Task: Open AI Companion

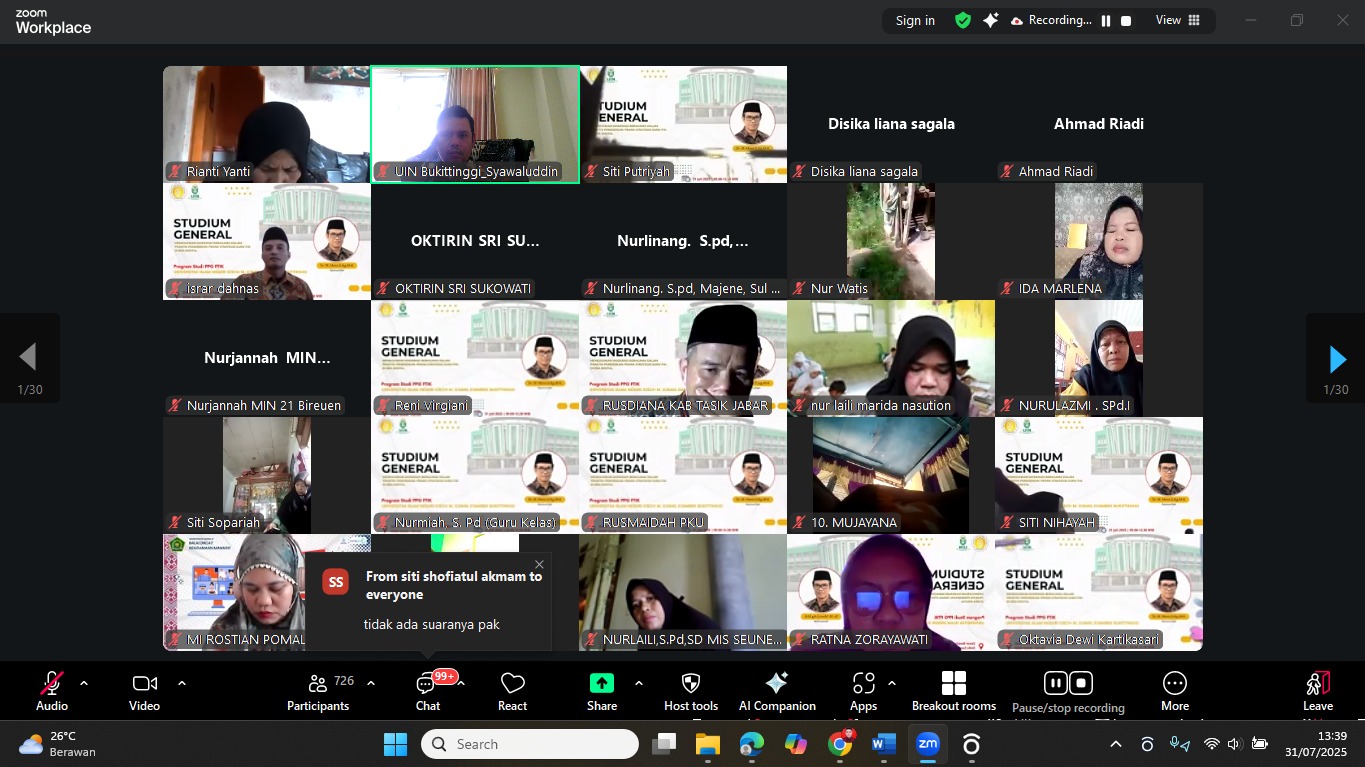Action: [777, 691]
